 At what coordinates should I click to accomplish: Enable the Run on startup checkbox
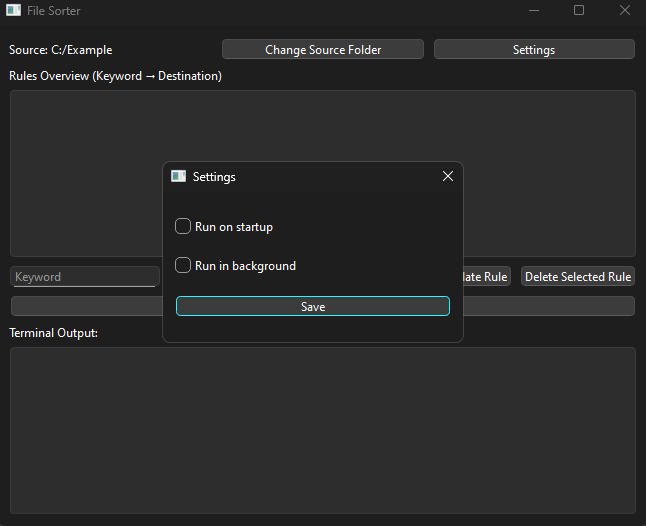click(183, 227)
